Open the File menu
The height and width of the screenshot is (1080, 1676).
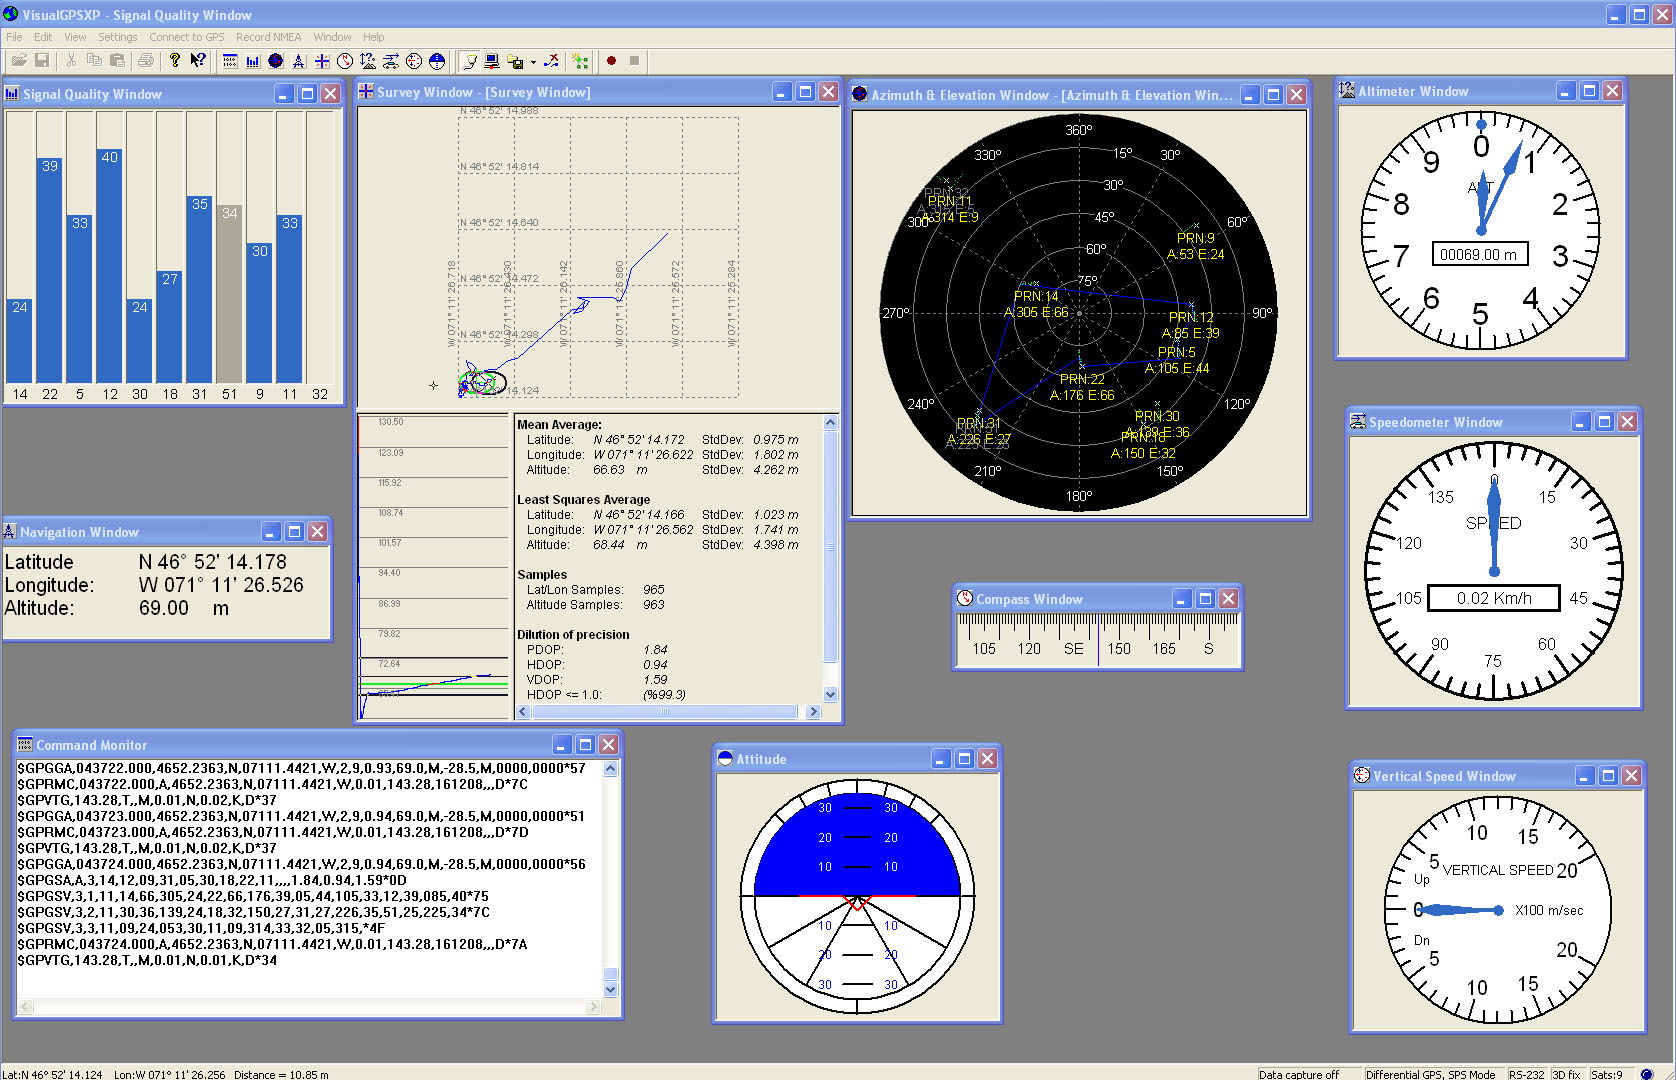coord(14,37)
